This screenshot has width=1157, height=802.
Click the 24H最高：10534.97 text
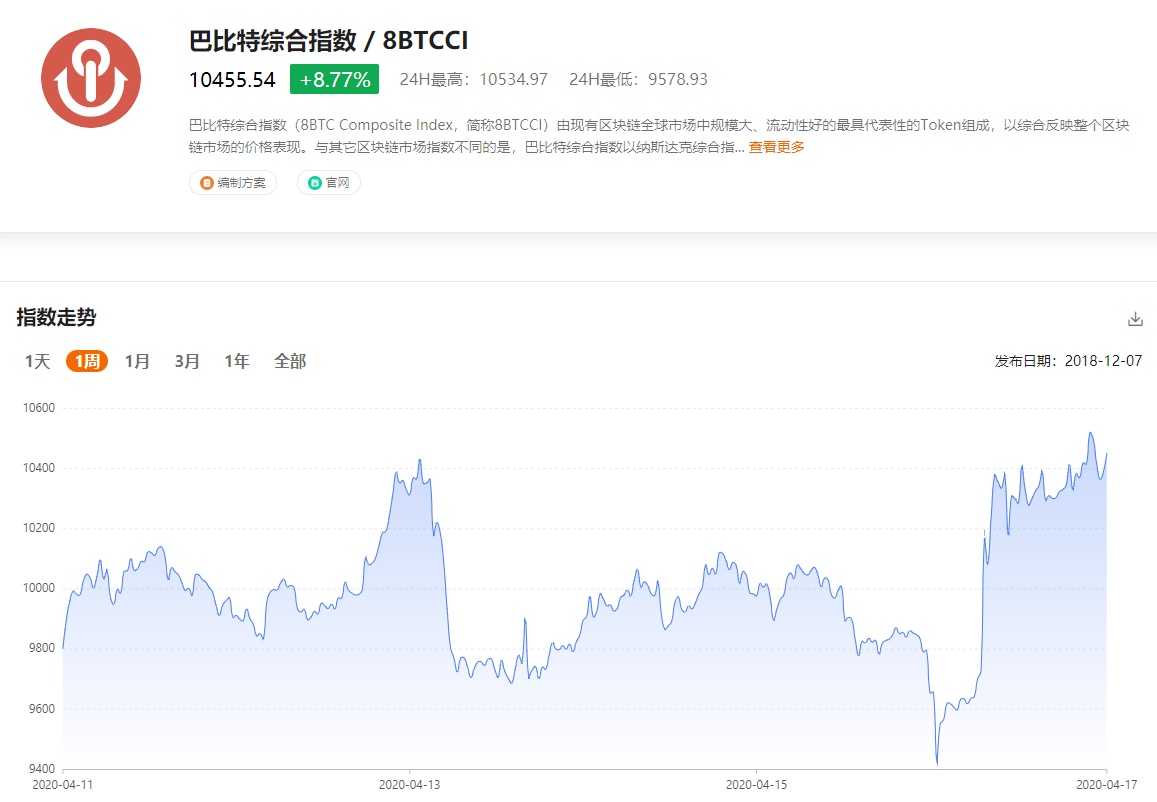[474, 80]
